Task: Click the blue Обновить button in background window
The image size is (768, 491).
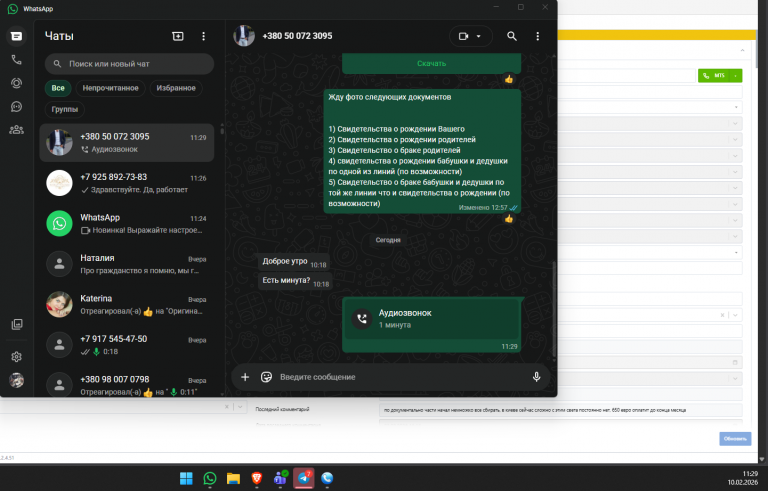Action: click(735, 439)
